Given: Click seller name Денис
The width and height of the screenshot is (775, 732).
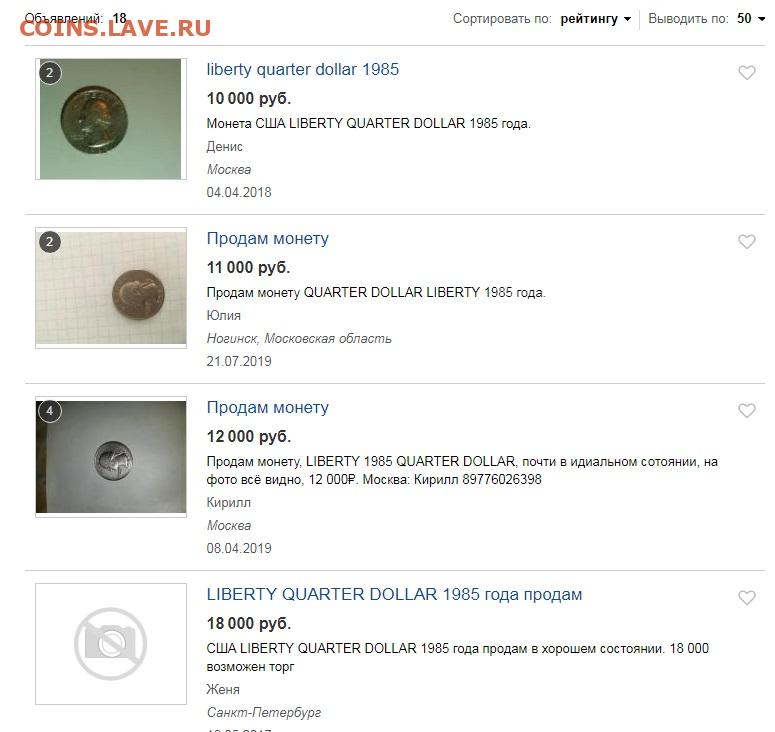Looking at the screenshot, I should [x=224, y=146].
